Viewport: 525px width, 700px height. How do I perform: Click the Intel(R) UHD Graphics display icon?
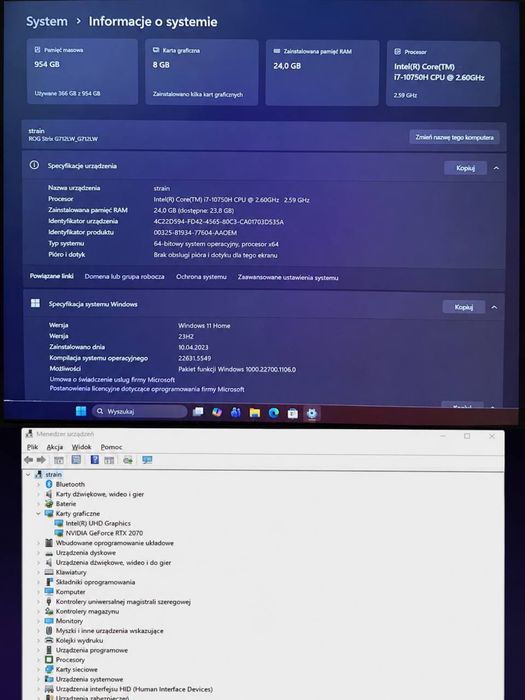(x=58, y=523)
